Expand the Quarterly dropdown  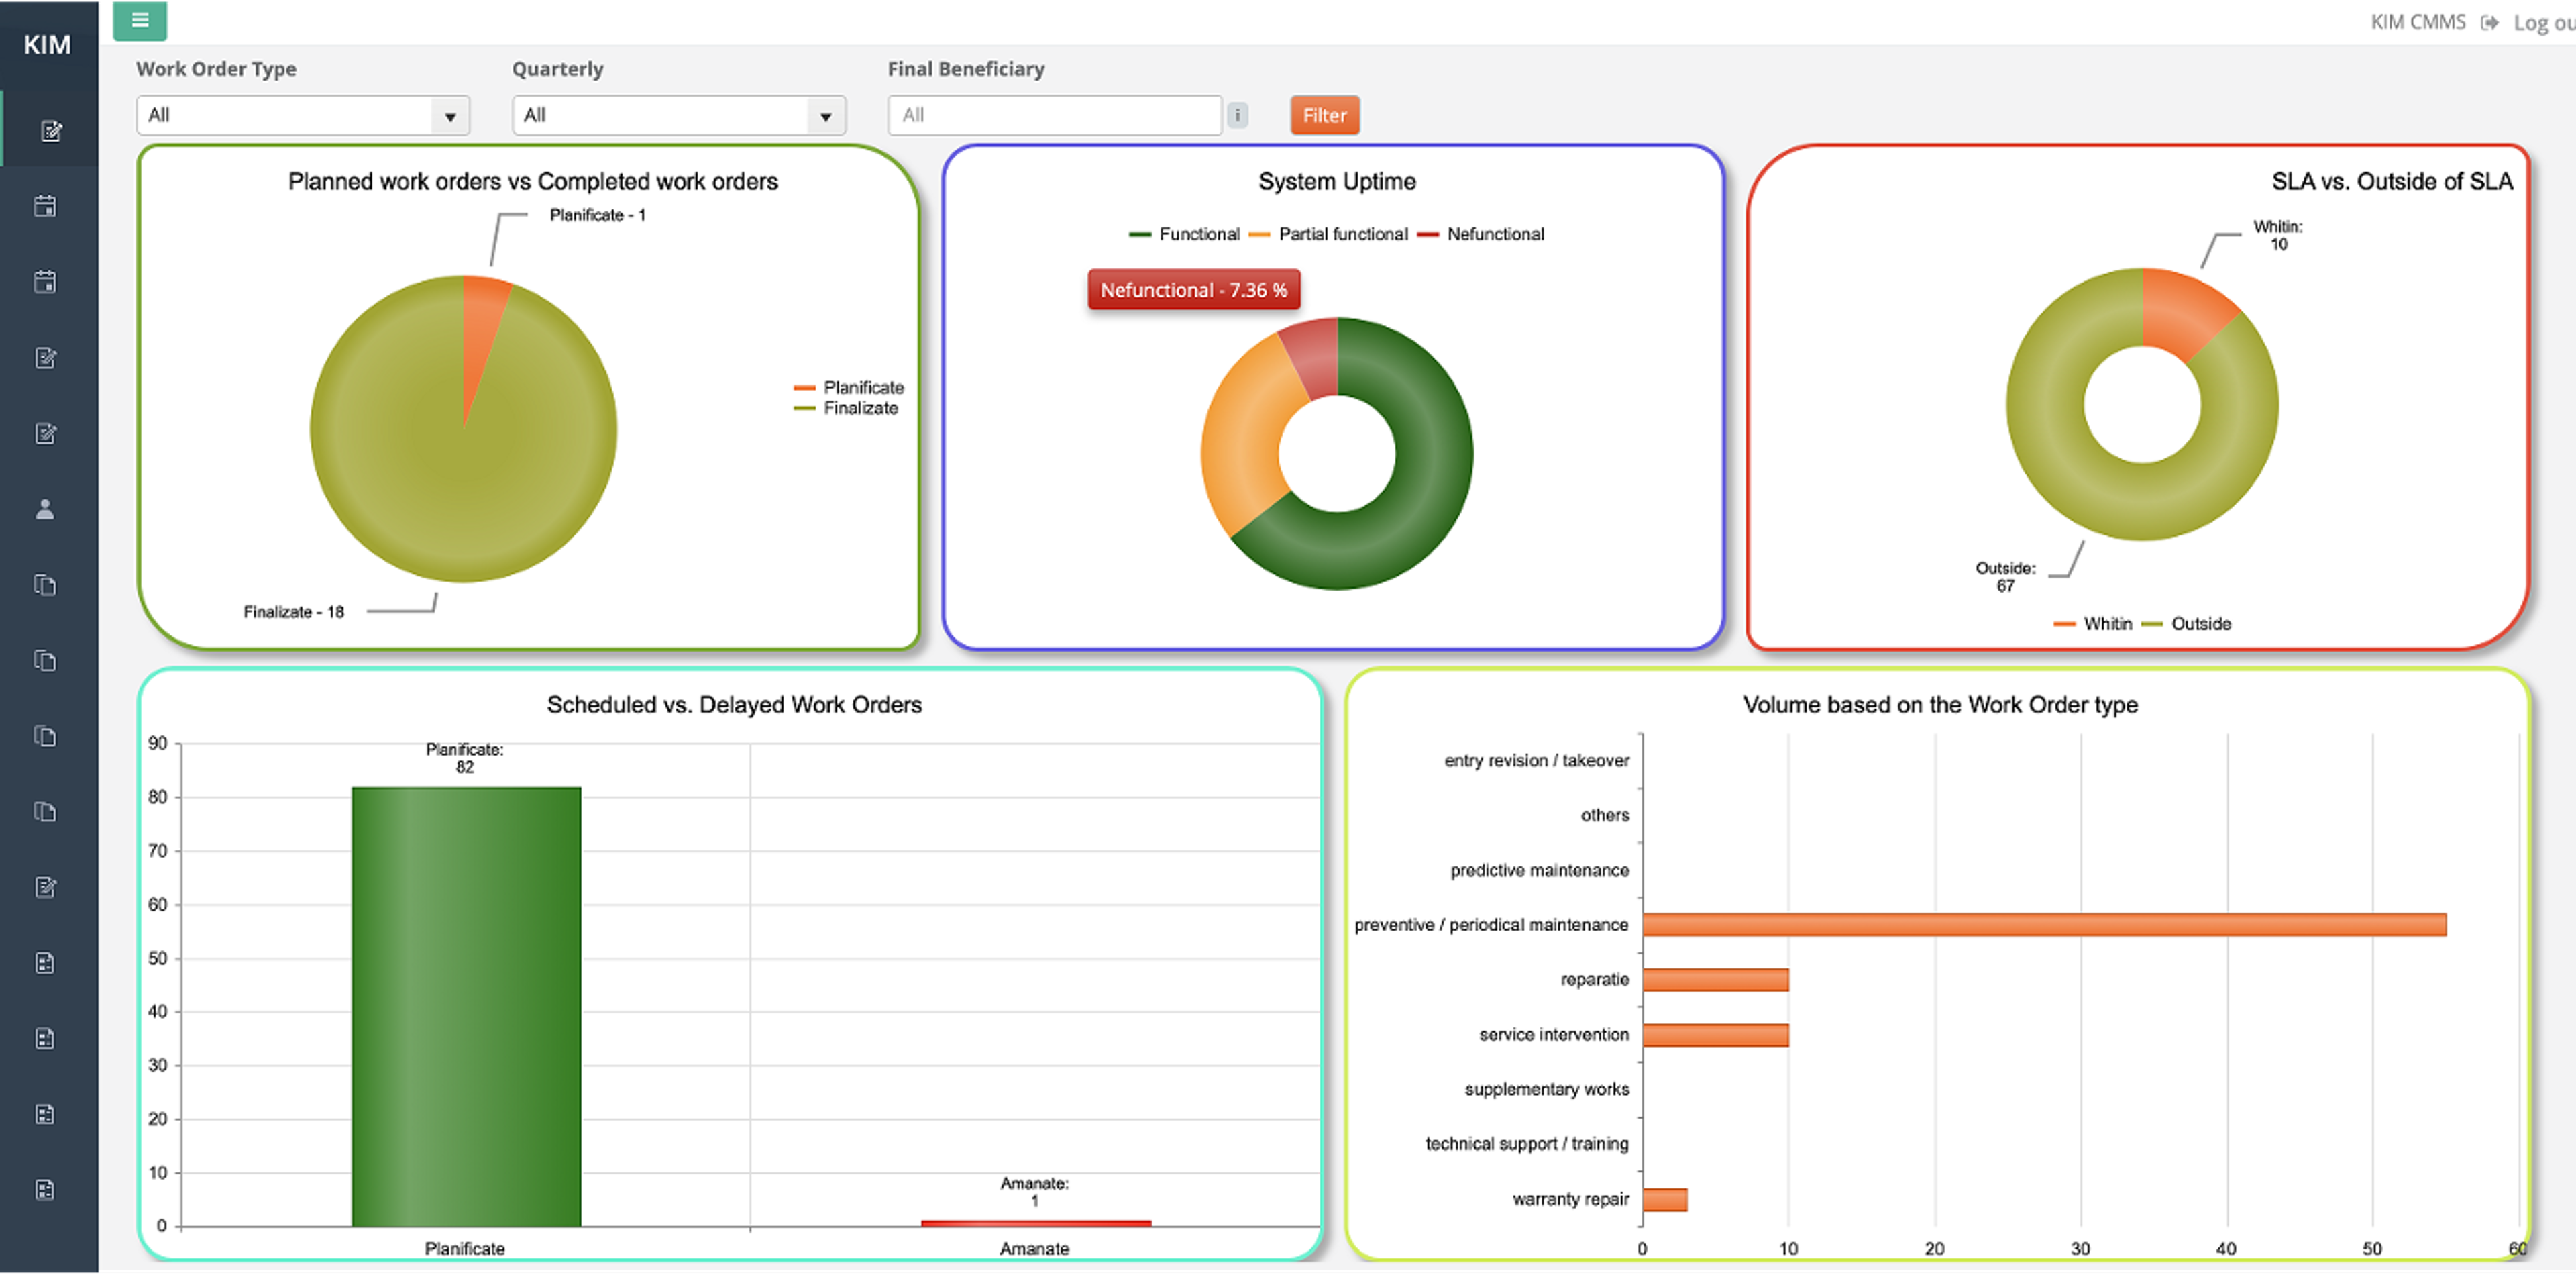(678, 115)
